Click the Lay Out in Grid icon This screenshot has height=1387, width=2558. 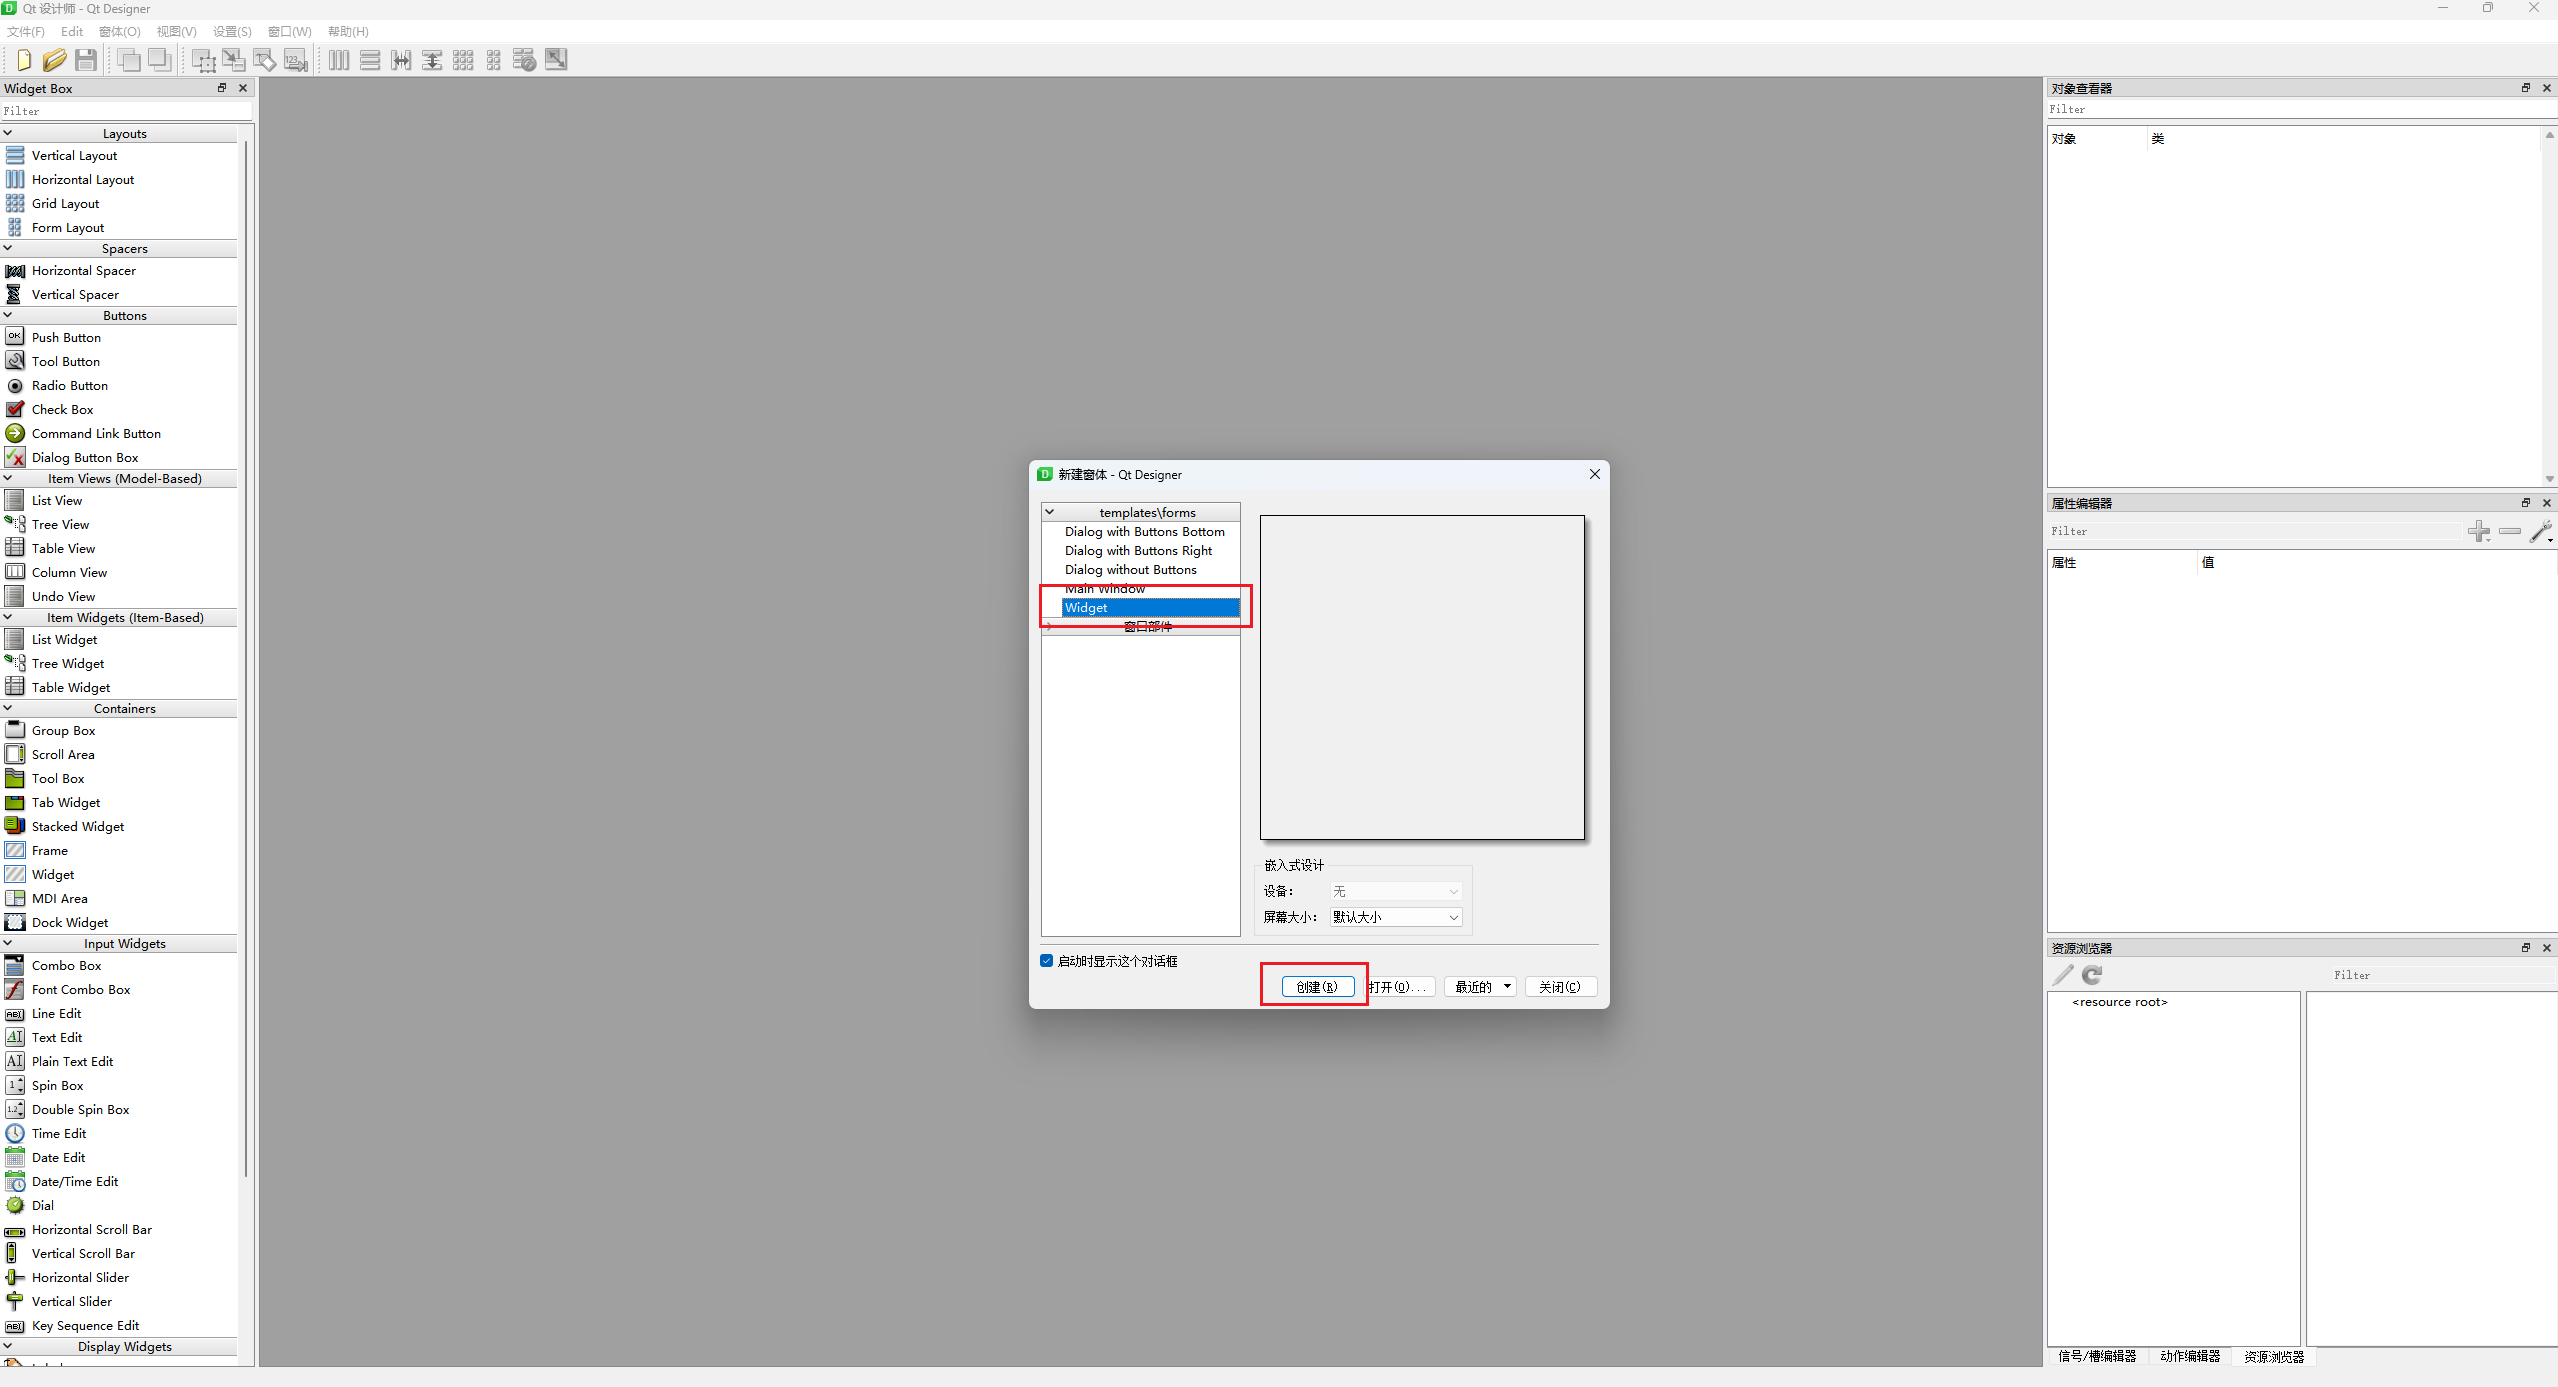pos(463,60)
